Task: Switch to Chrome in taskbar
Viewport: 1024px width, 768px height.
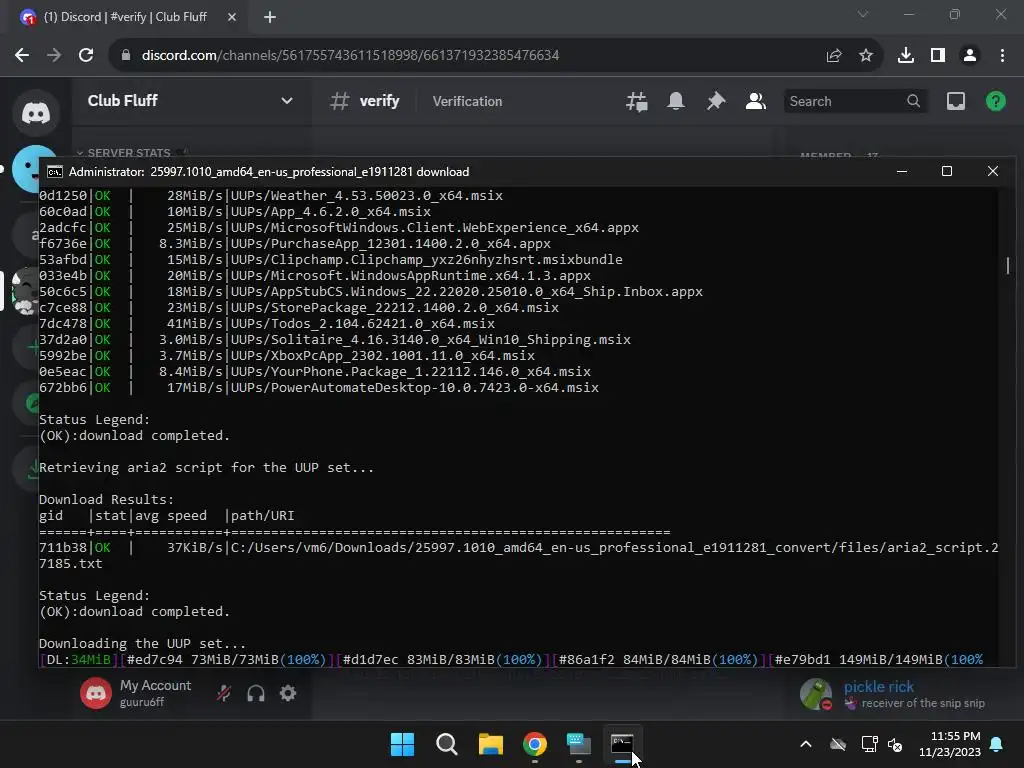Action: (535, 744)
